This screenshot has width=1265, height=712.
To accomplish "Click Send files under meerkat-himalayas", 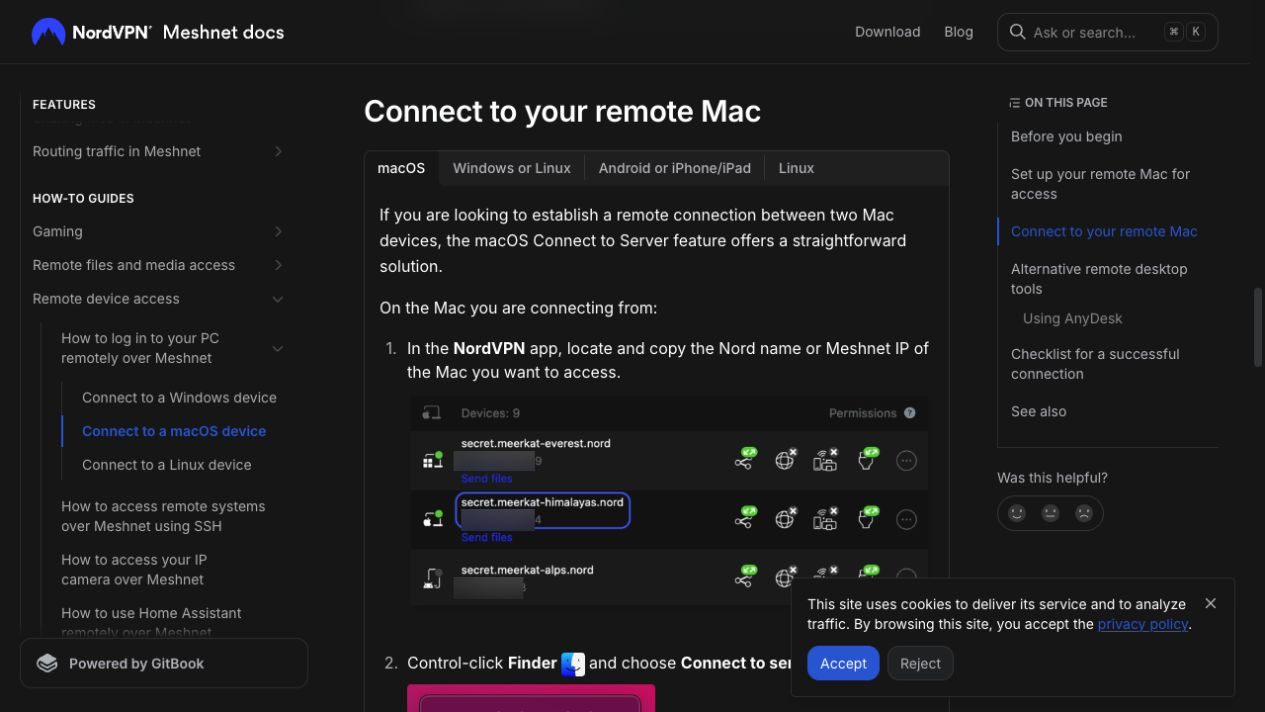I will point(487,538).
